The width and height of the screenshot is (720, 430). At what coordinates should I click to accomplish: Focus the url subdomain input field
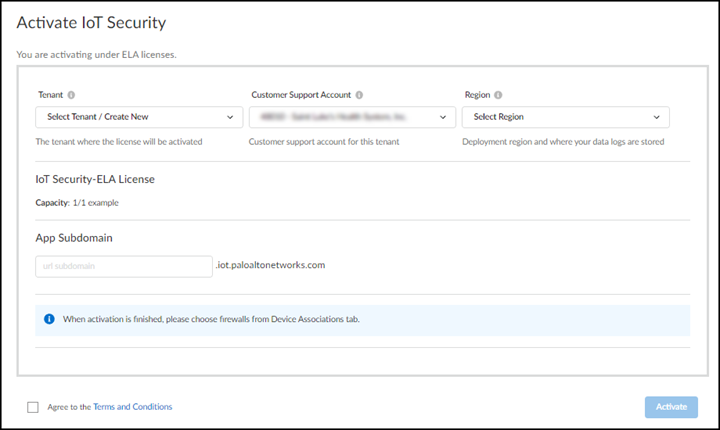pyautogui.click(x=123, y=266)
